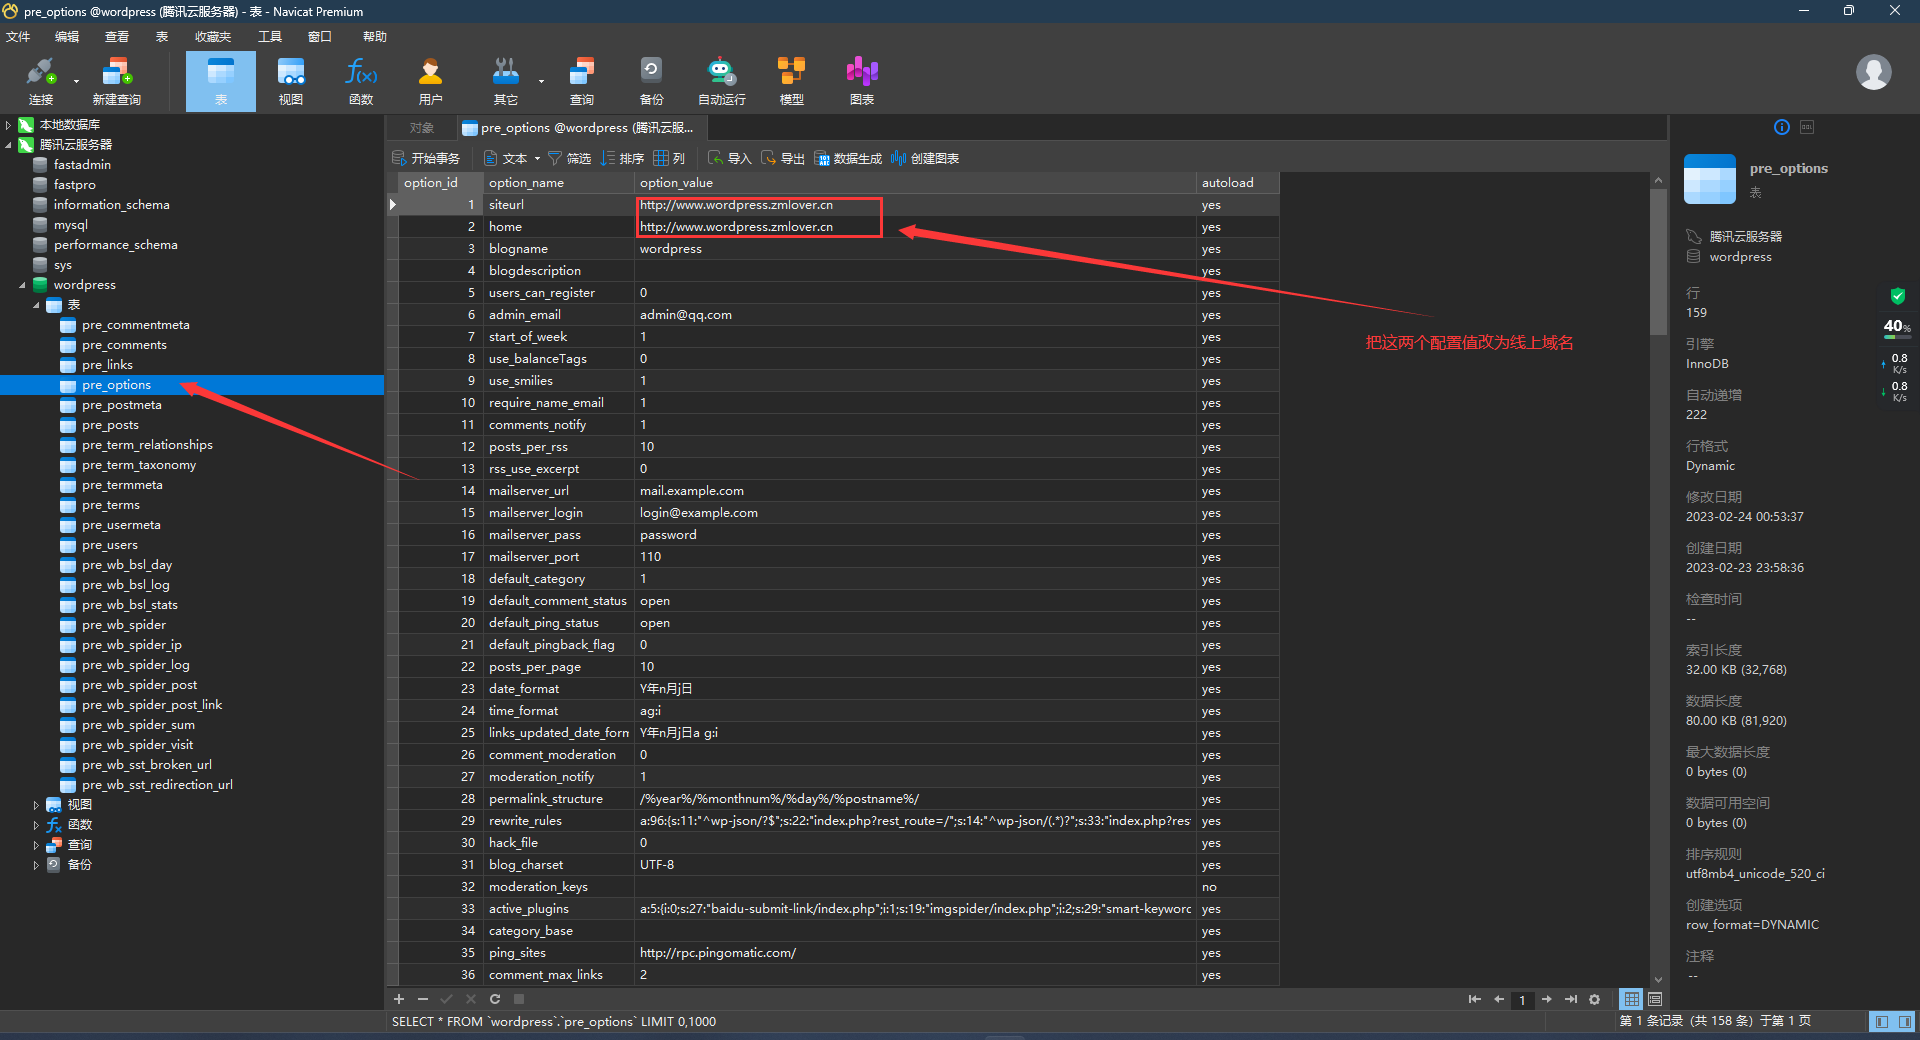Open the 工具 (Tools) menu
This screenshot has height=1040, width=1920.
270,36
